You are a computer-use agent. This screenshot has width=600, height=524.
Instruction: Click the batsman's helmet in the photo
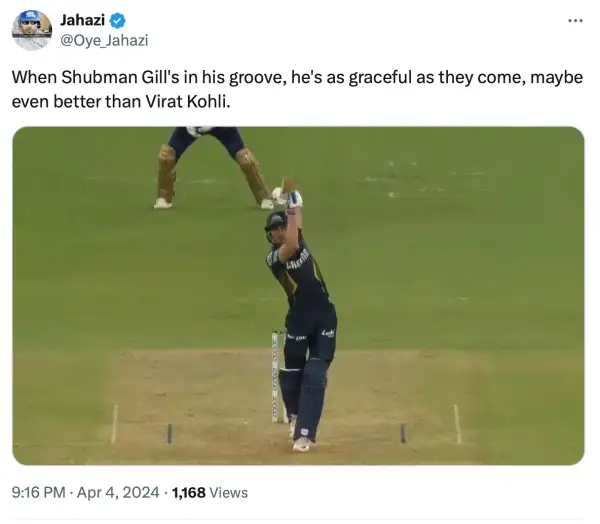click(x=275, y=224)
